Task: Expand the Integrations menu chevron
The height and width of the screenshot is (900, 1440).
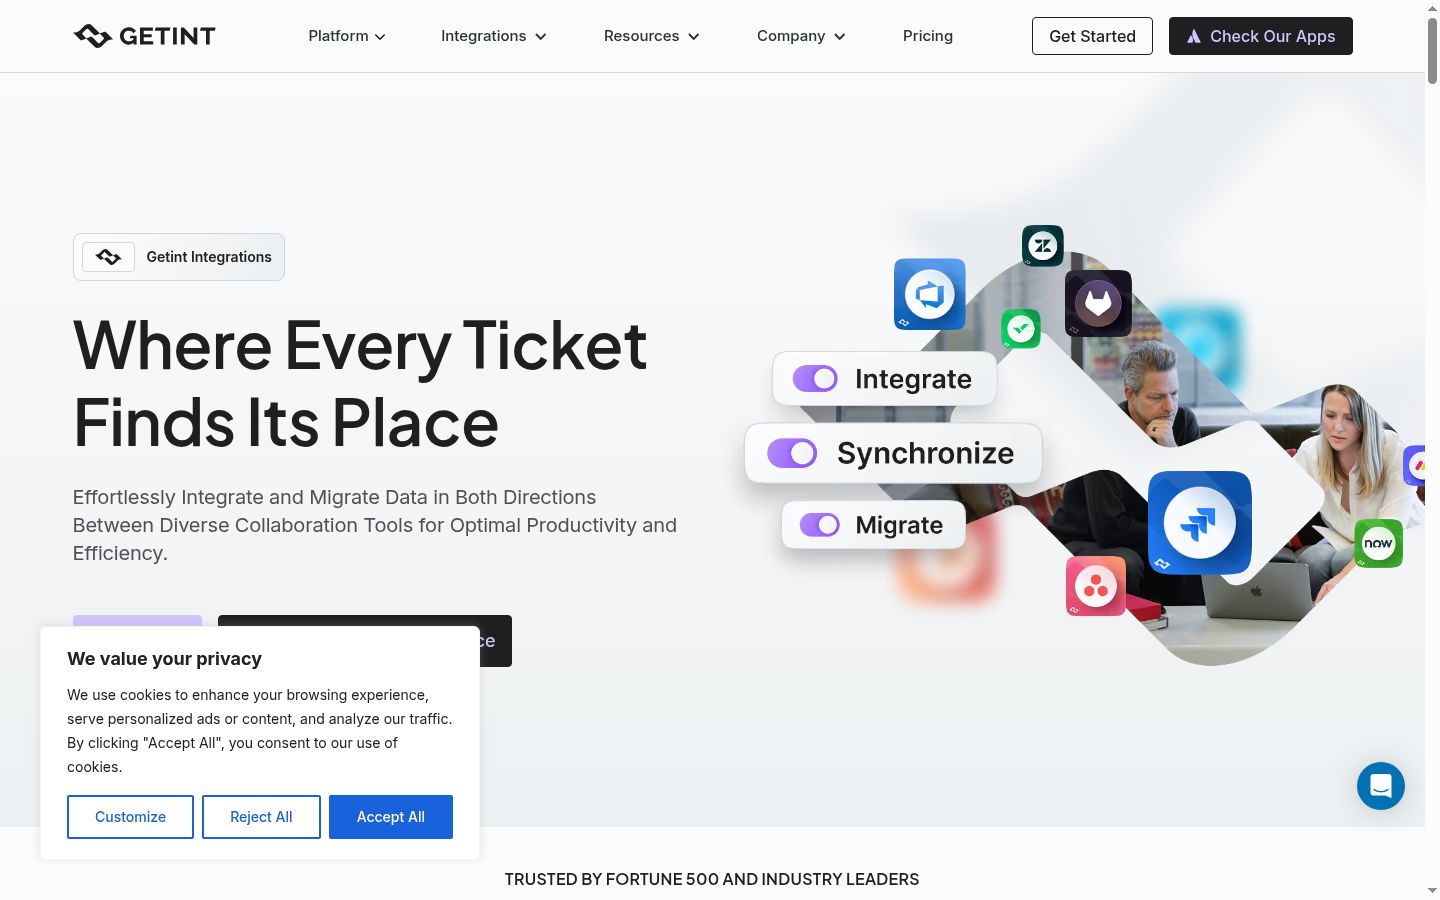Action: pyautogui.click(x=541, y=37)
